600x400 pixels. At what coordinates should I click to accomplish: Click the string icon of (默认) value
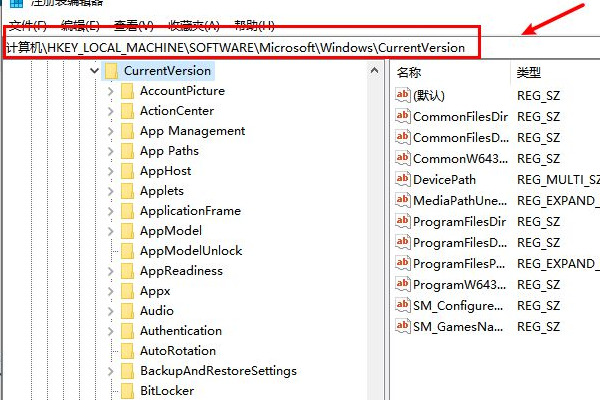tap(403, 95)
